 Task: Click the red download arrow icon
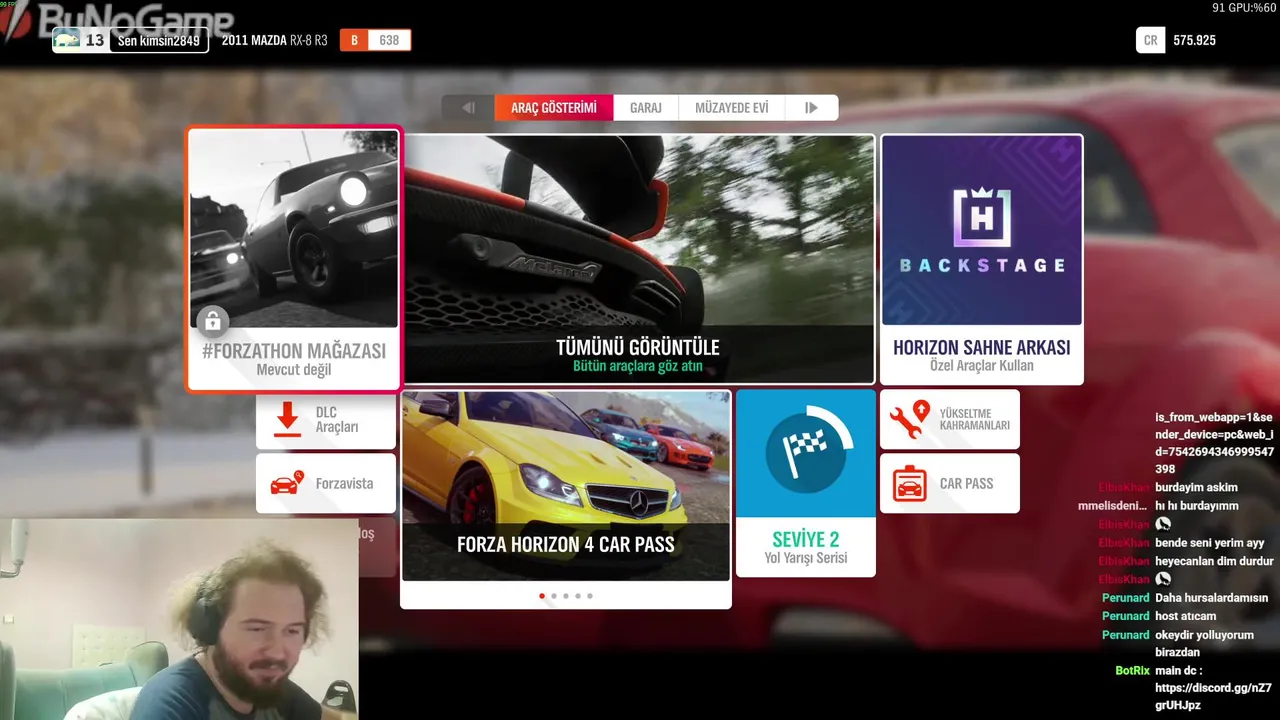pos(287,420)
